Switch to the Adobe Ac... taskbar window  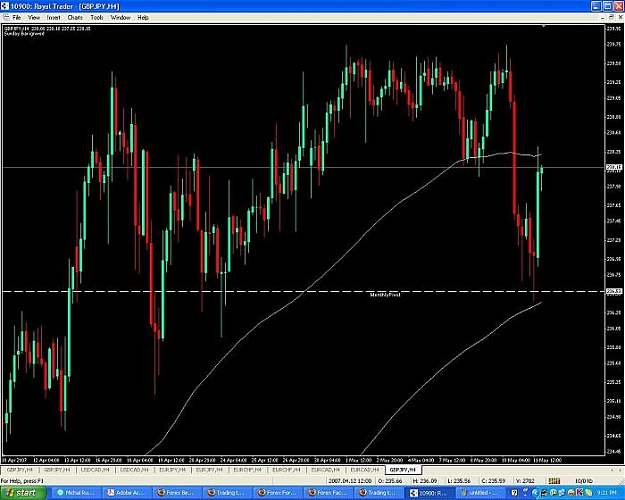[127, 493]
